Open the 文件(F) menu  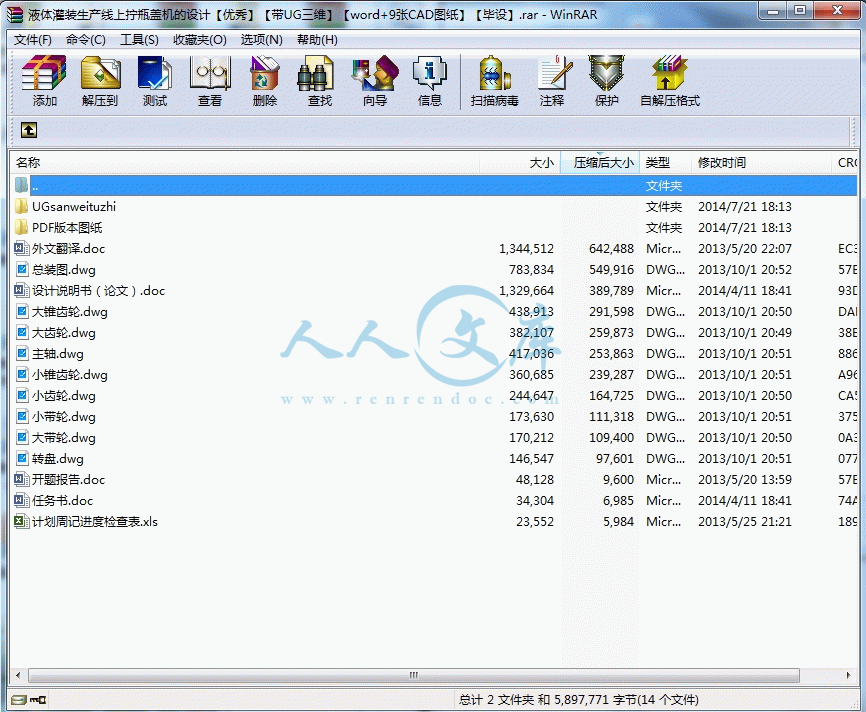tap(33, 40)
